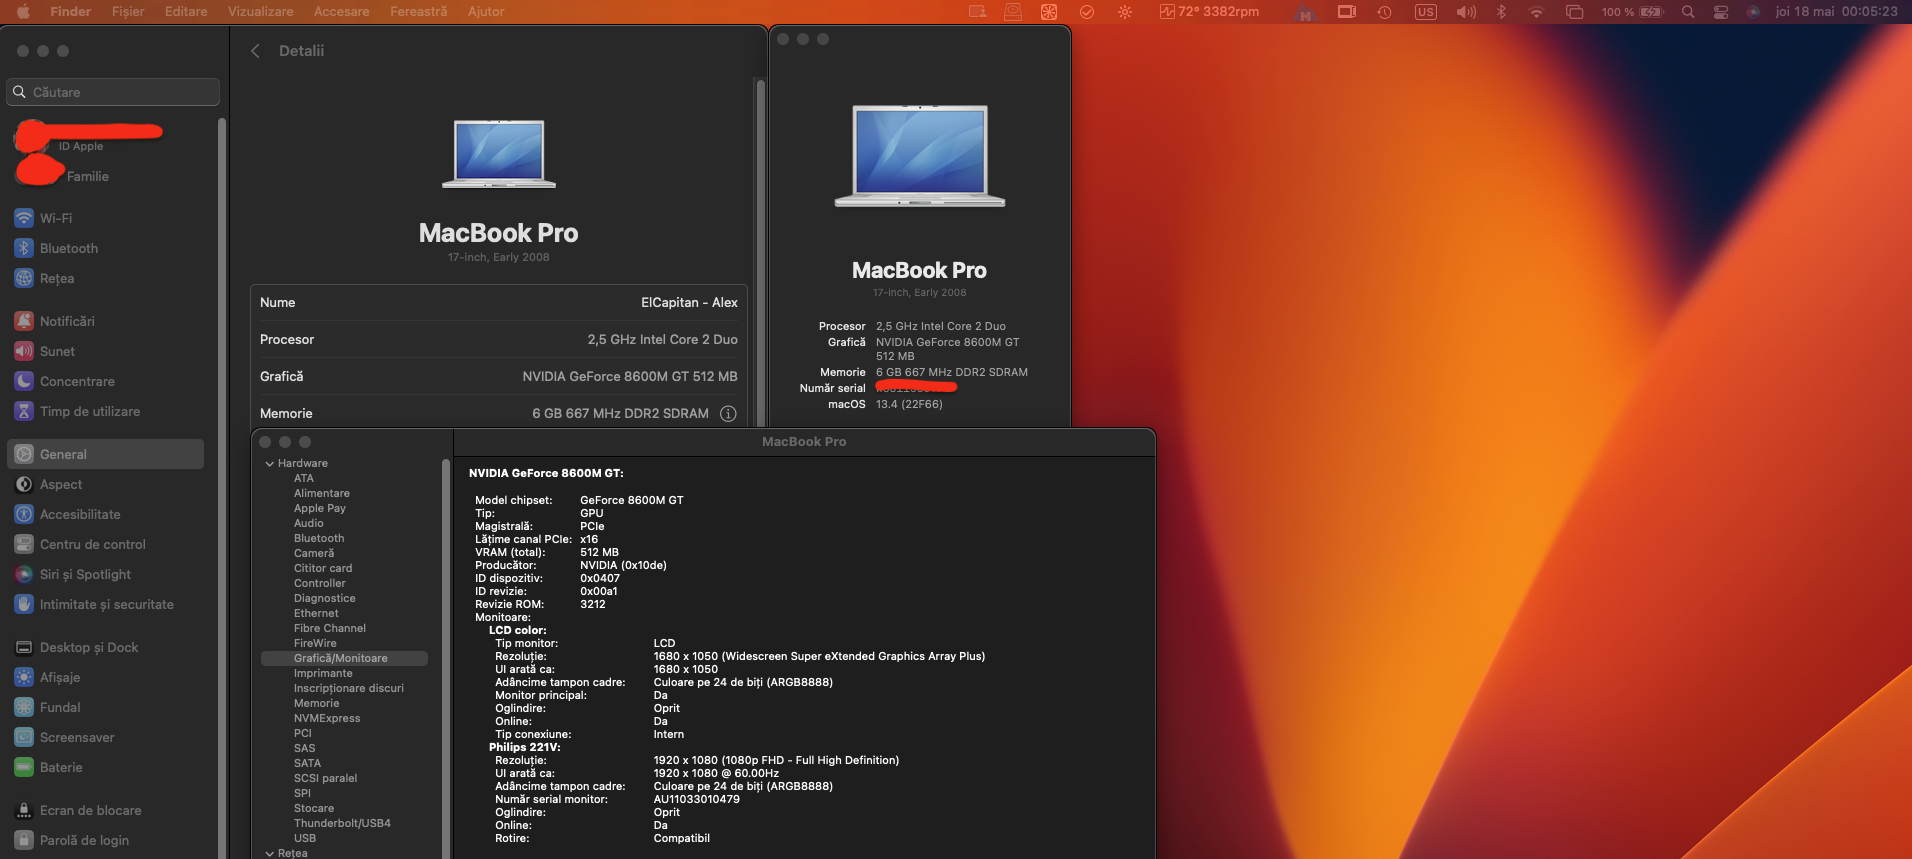Open Apple menu
The height and width of the screenshot is (859, 1912).
(22, 12)
